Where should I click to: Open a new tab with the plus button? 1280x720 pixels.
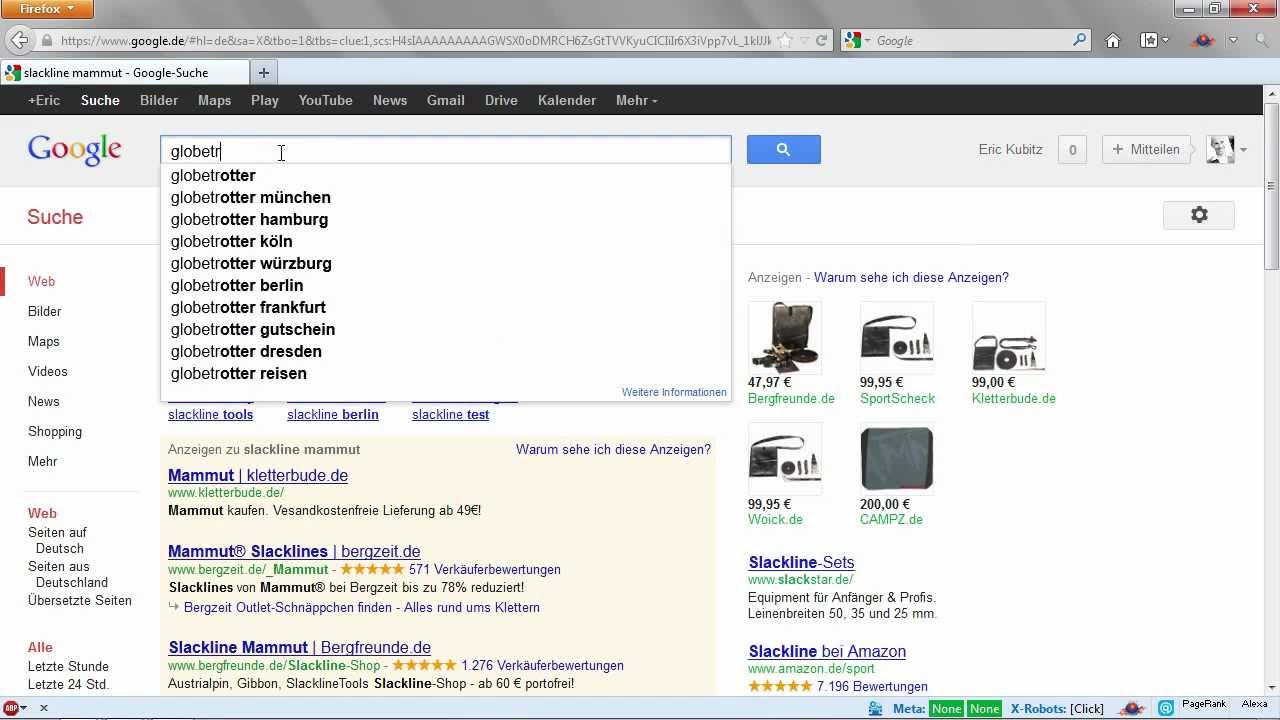click(x=264, y=72)
